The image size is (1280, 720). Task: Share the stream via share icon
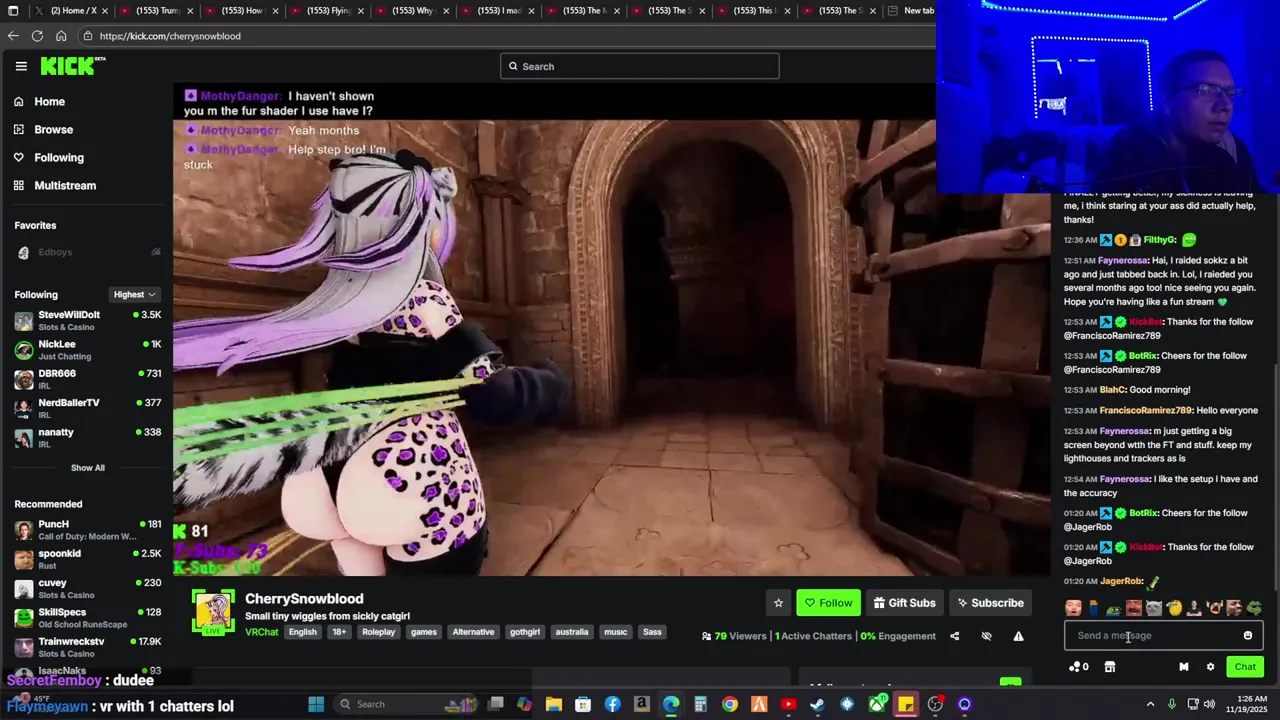tap(954, 636)
